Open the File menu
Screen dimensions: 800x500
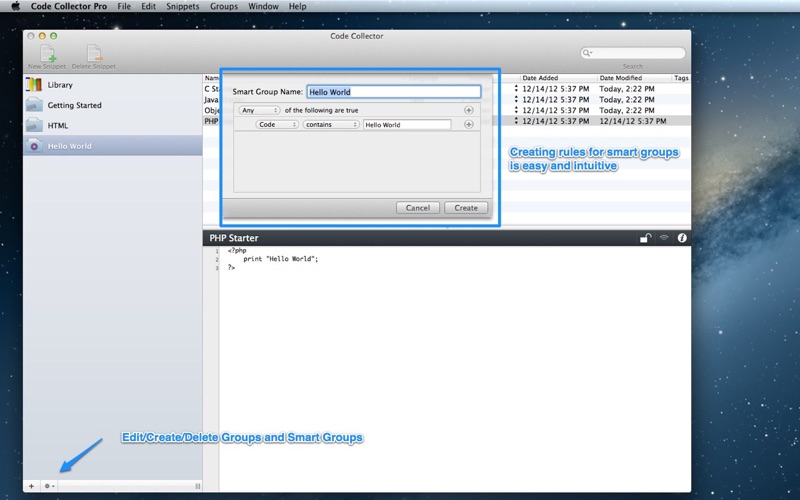click(124, 6)
